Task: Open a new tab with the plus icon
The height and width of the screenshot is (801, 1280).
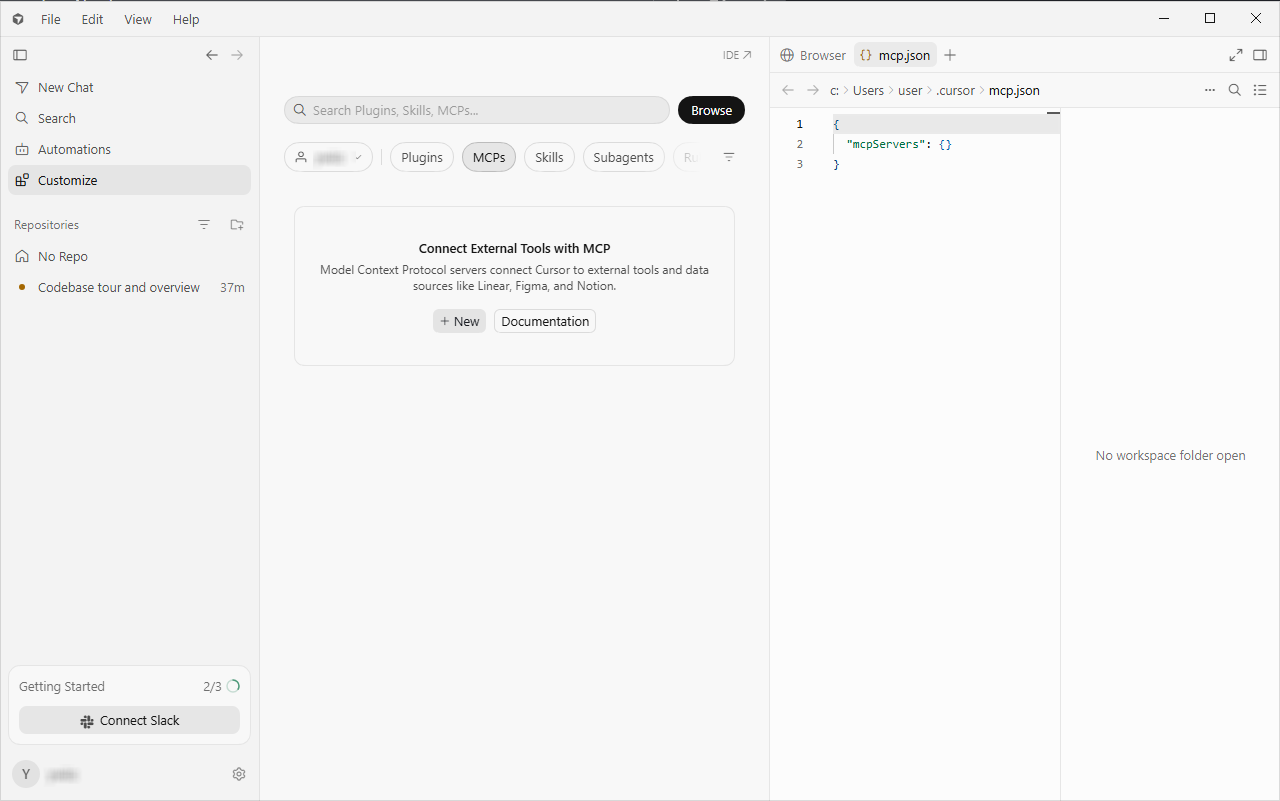Action: pos(950,55)
